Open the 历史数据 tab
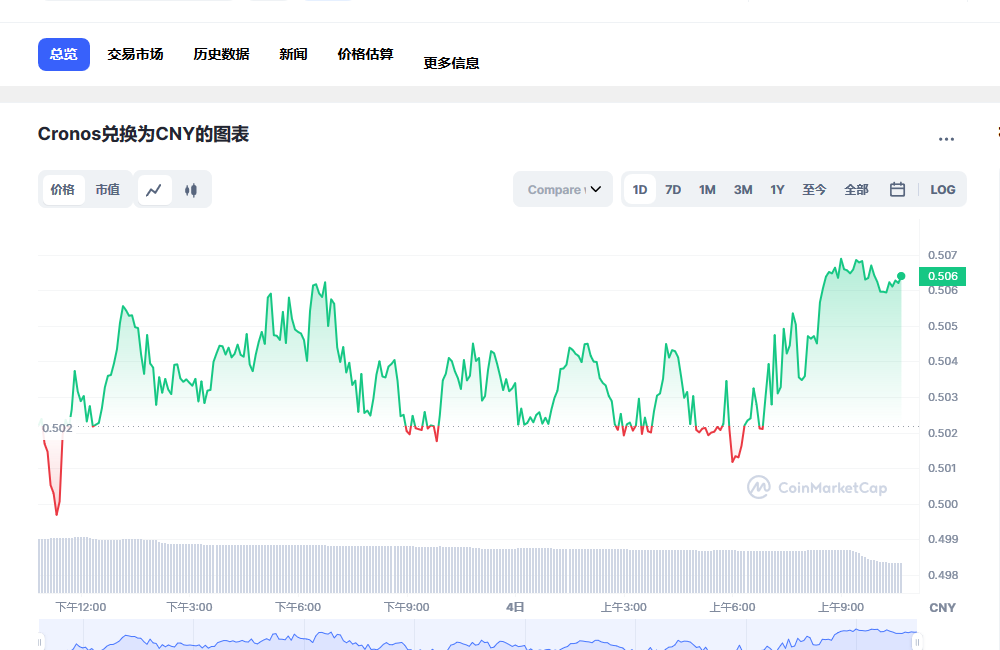The image size is (1000, 650). point(221,54)
